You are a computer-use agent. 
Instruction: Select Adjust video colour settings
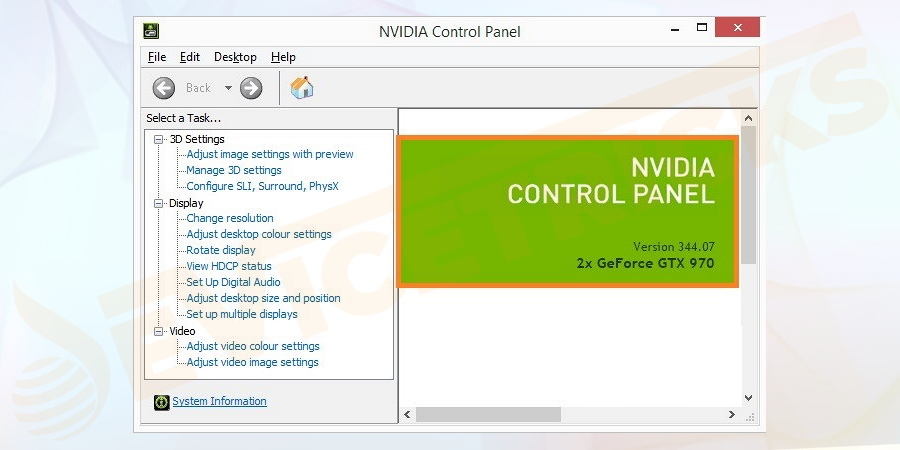pos(253,346)
